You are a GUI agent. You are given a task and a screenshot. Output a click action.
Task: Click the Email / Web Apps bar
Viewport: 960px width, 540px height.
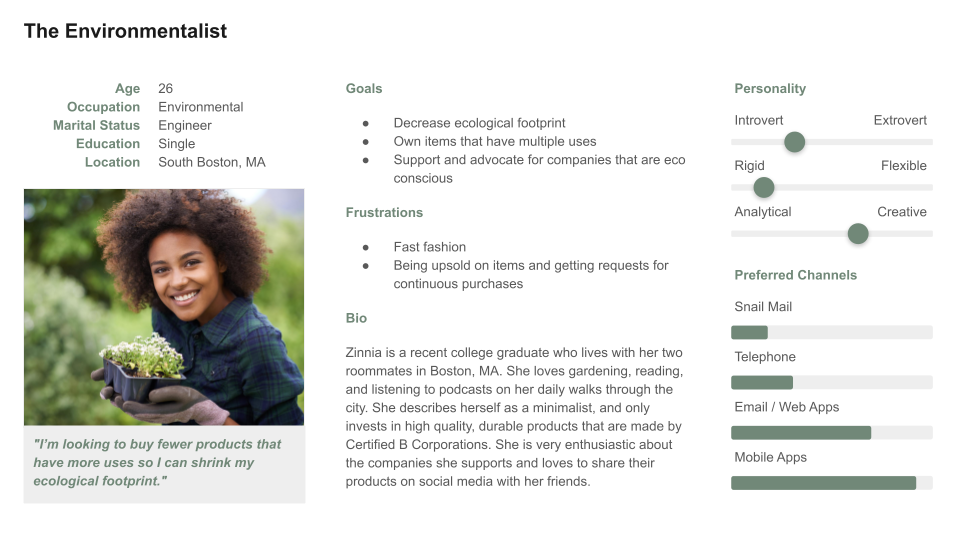point(831,433)
